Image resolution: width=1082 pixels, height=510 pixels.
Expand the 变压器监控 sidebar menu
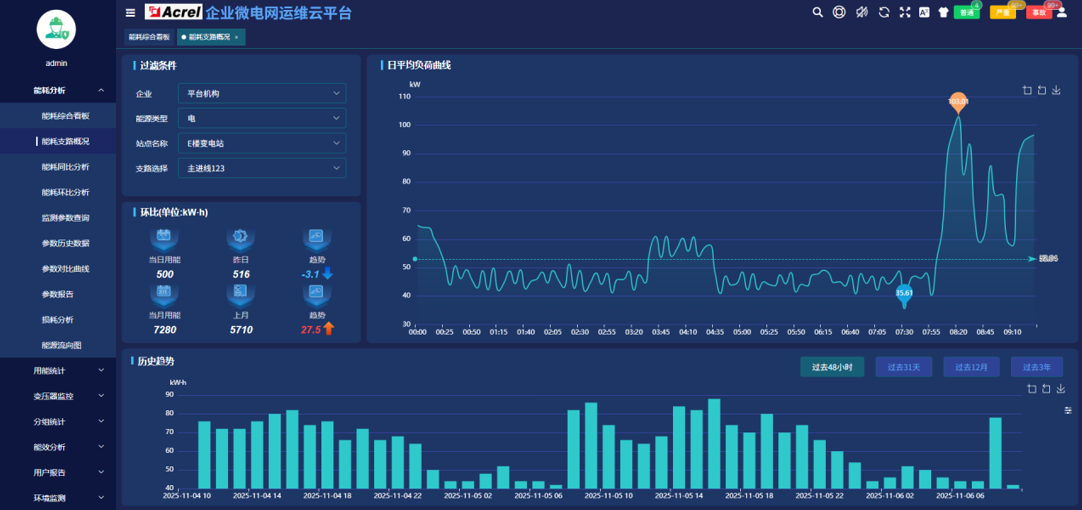[58, 396]
